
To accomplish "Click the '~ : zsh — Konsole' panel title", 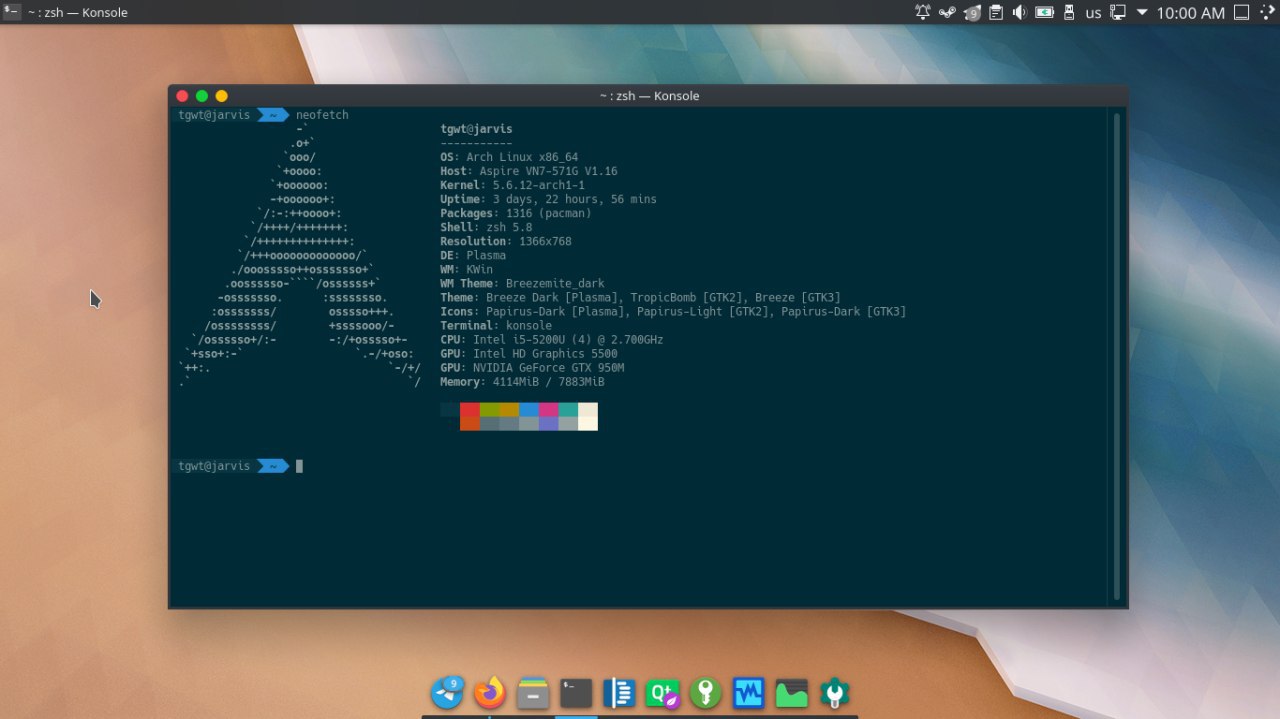I will point(77,13).
